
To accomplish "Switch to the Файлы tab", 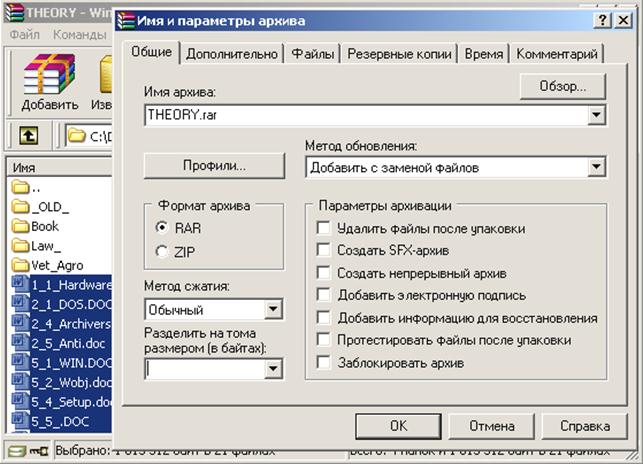I will click(312, 54).
